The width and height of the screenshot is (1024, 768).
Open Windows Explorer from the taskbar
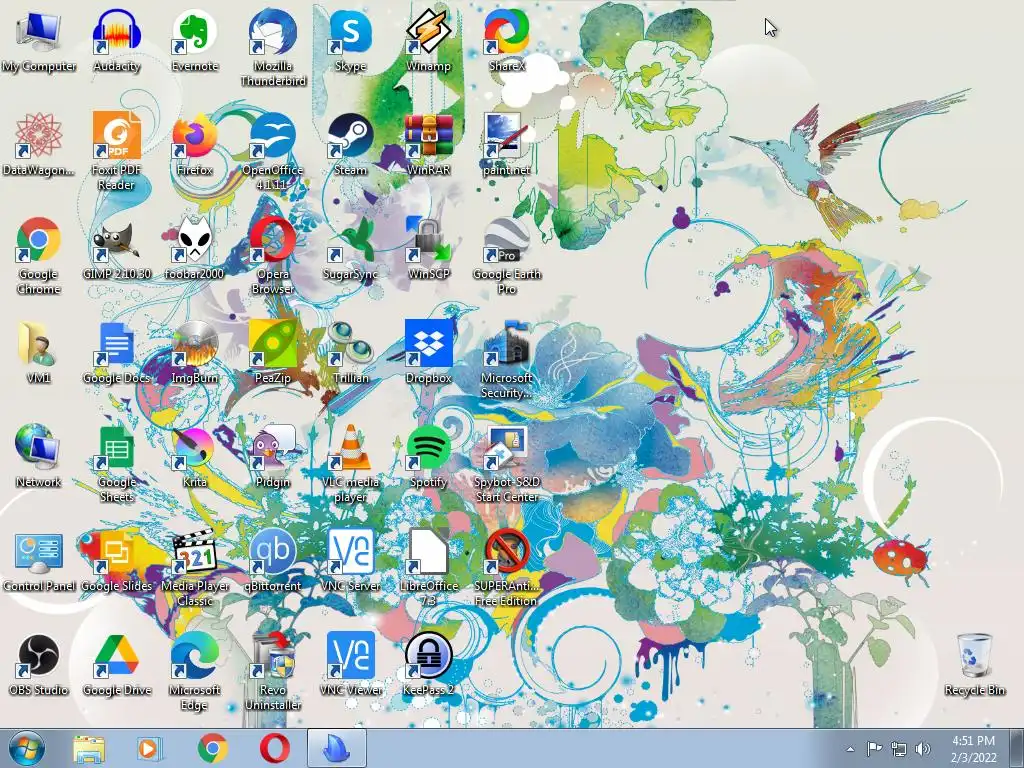coord(89,749)
